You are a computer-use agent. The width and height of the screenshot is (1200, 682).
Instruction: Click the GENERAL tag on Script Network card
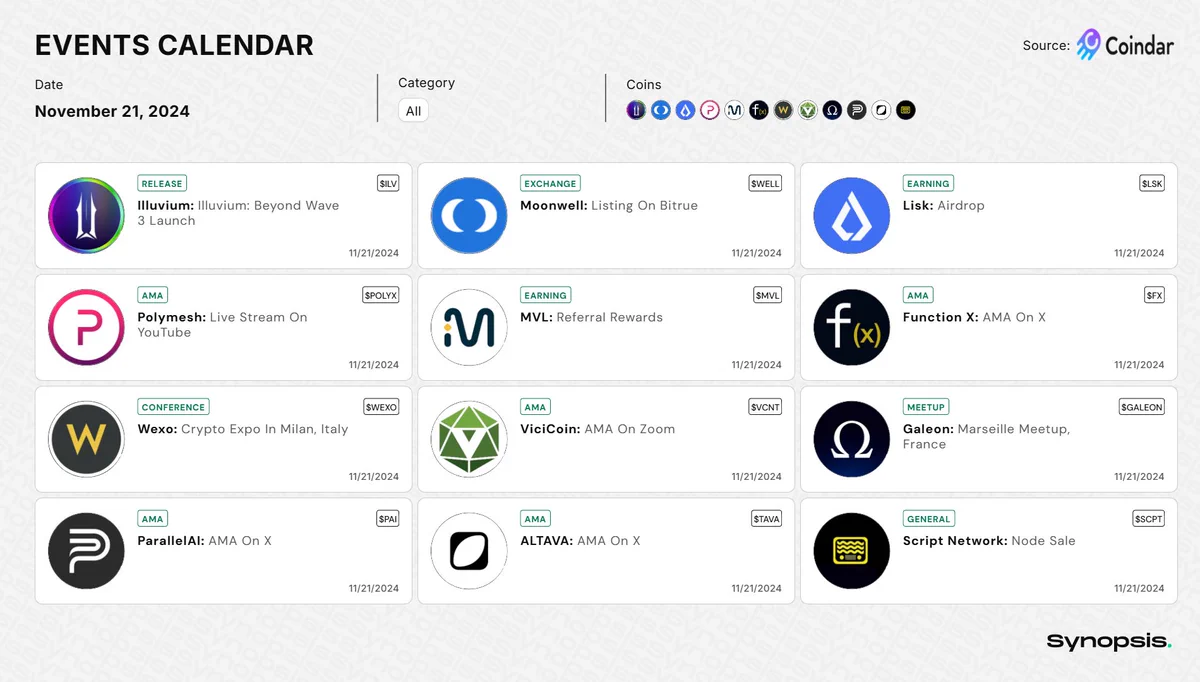point(928,519)
